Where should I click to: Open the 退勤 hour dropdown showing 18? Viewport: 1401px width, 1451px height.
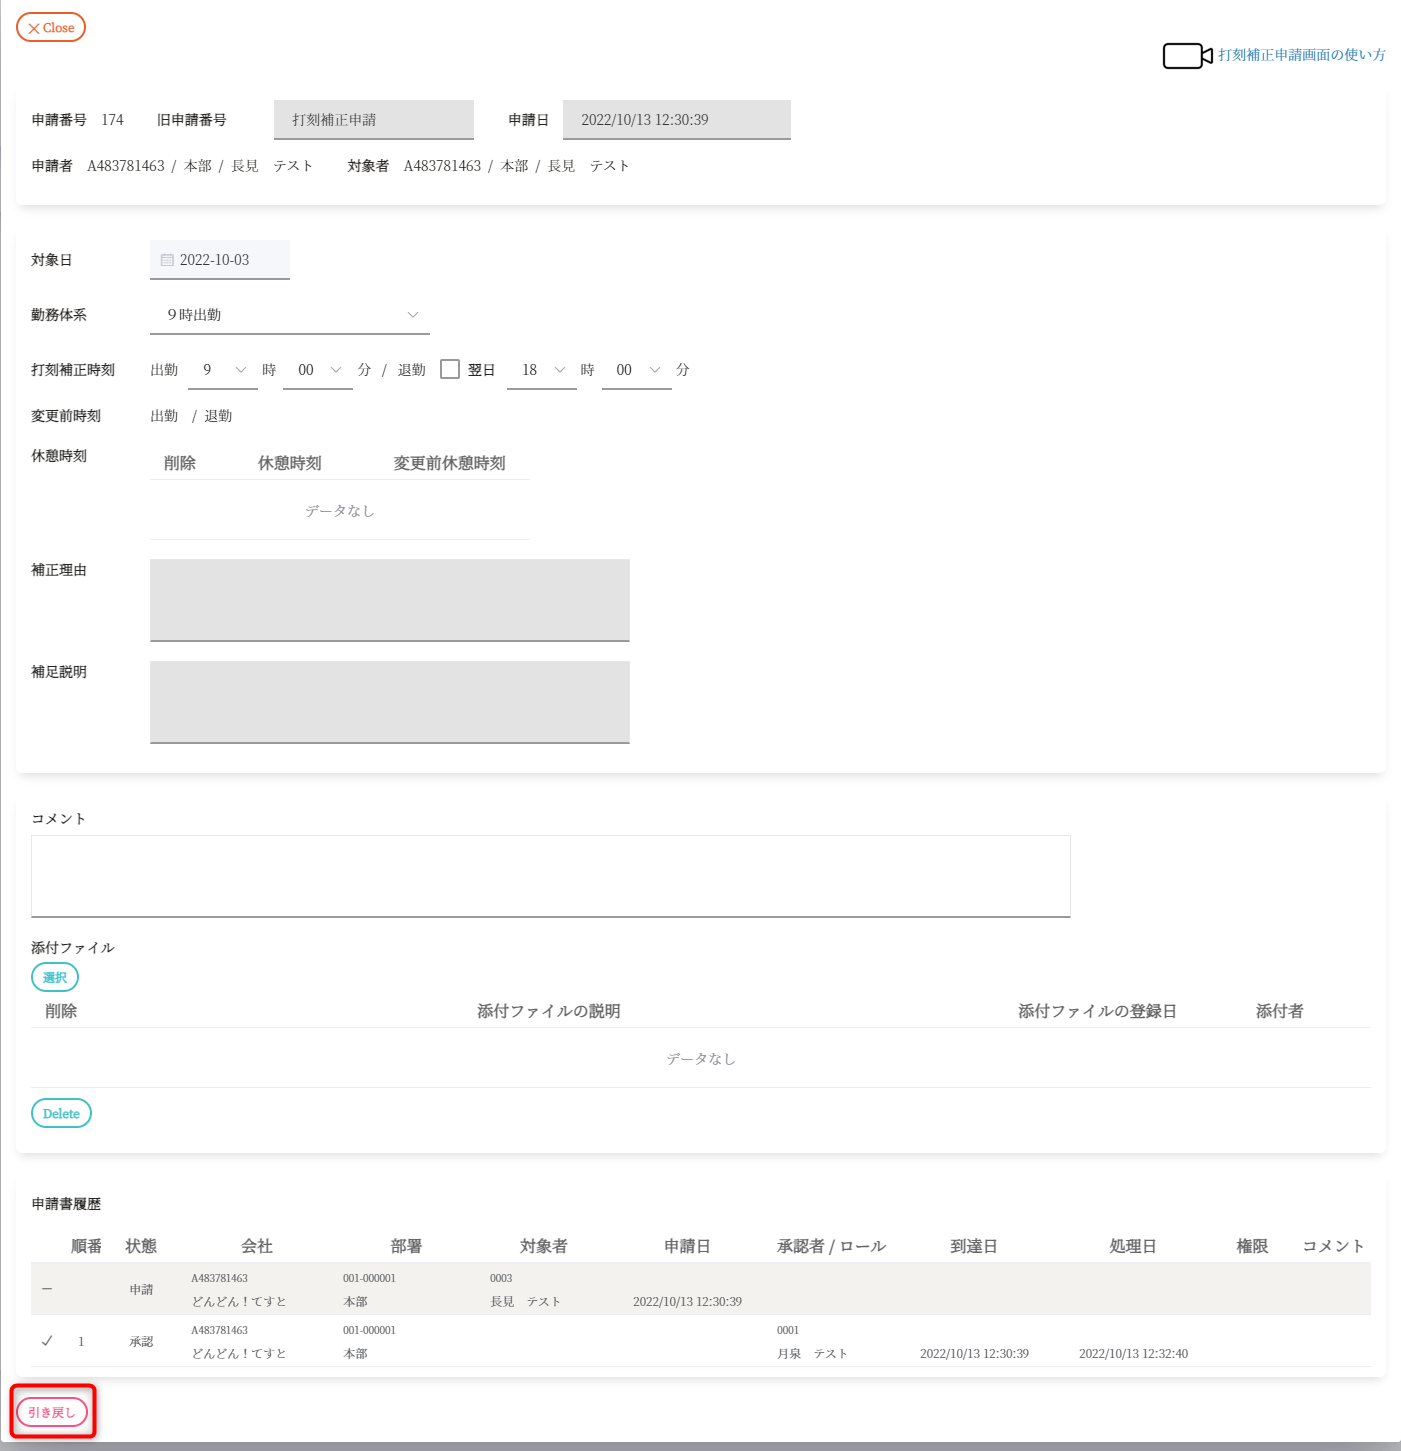pyautogui.click(x=542, y=370)
